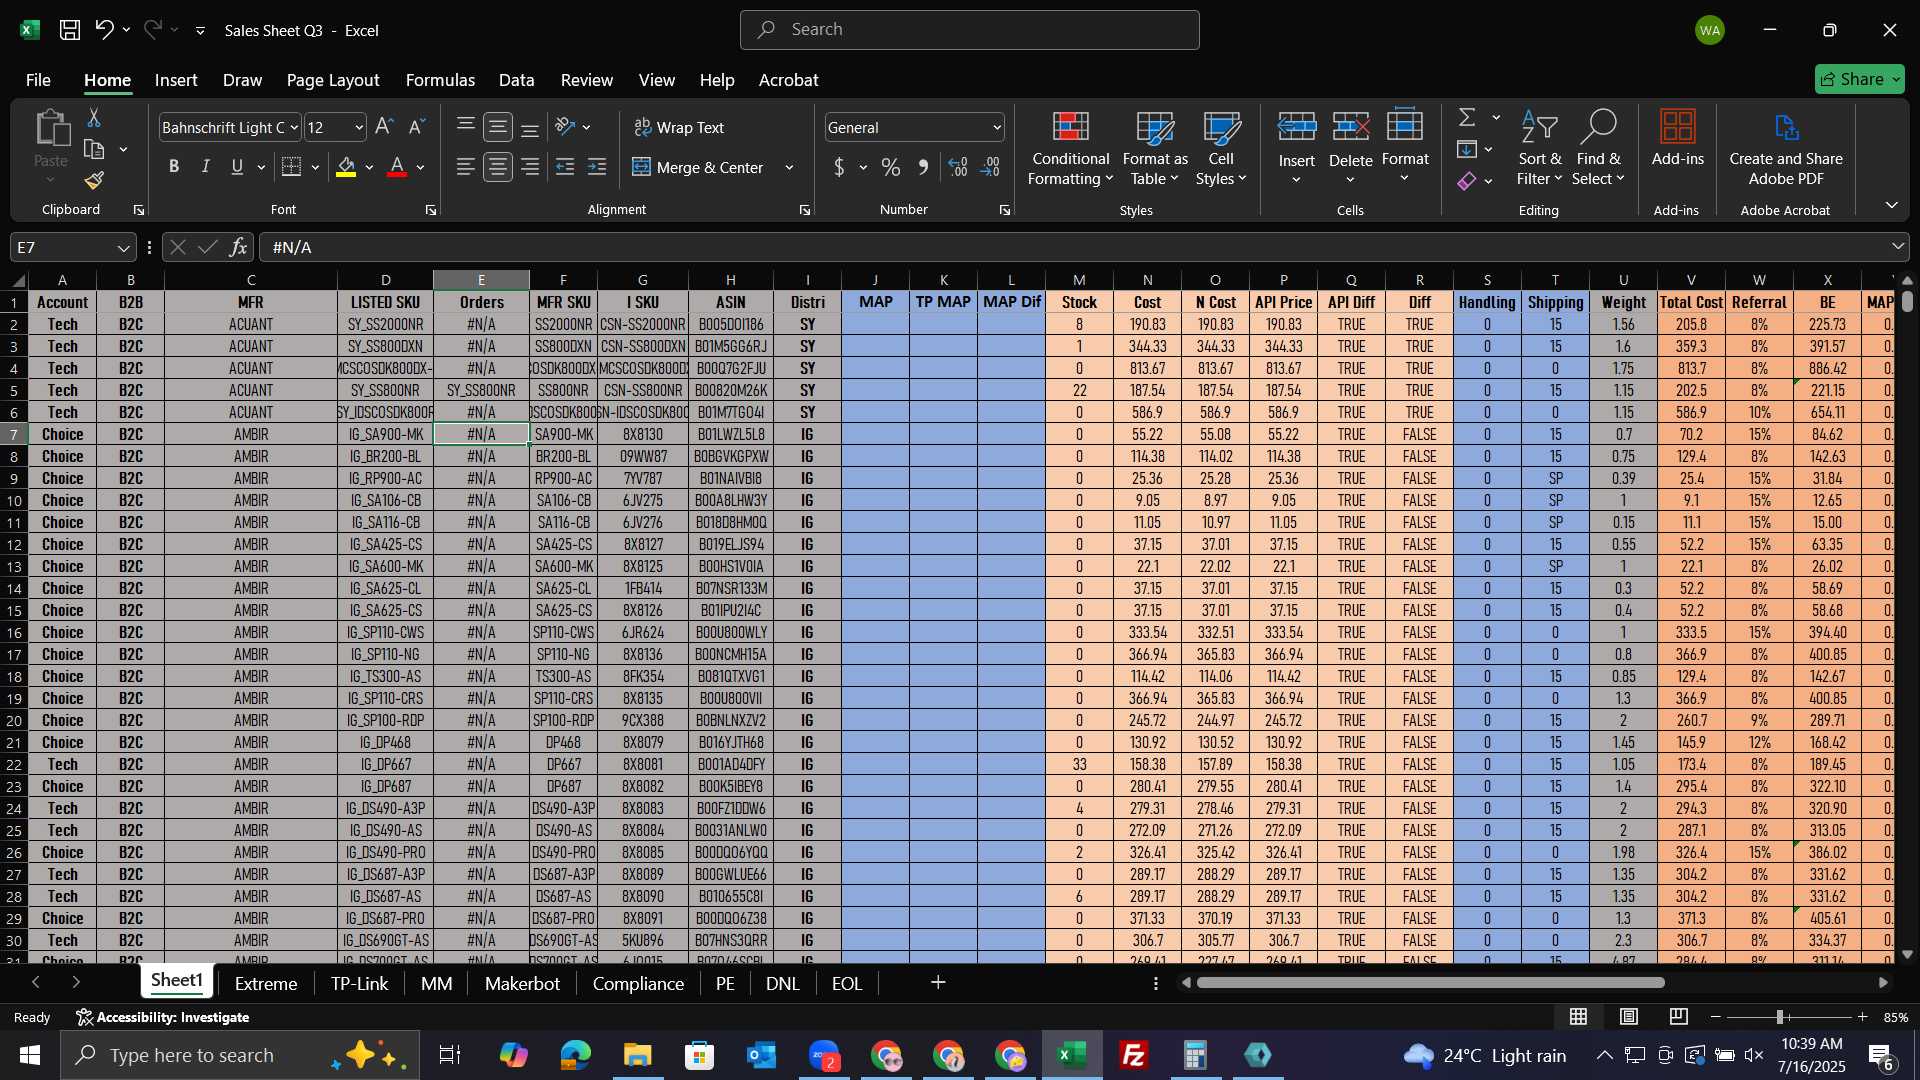1920x1080 pixels.
Task: Apply the yellow Fill Color swatch
Action: 346,167
